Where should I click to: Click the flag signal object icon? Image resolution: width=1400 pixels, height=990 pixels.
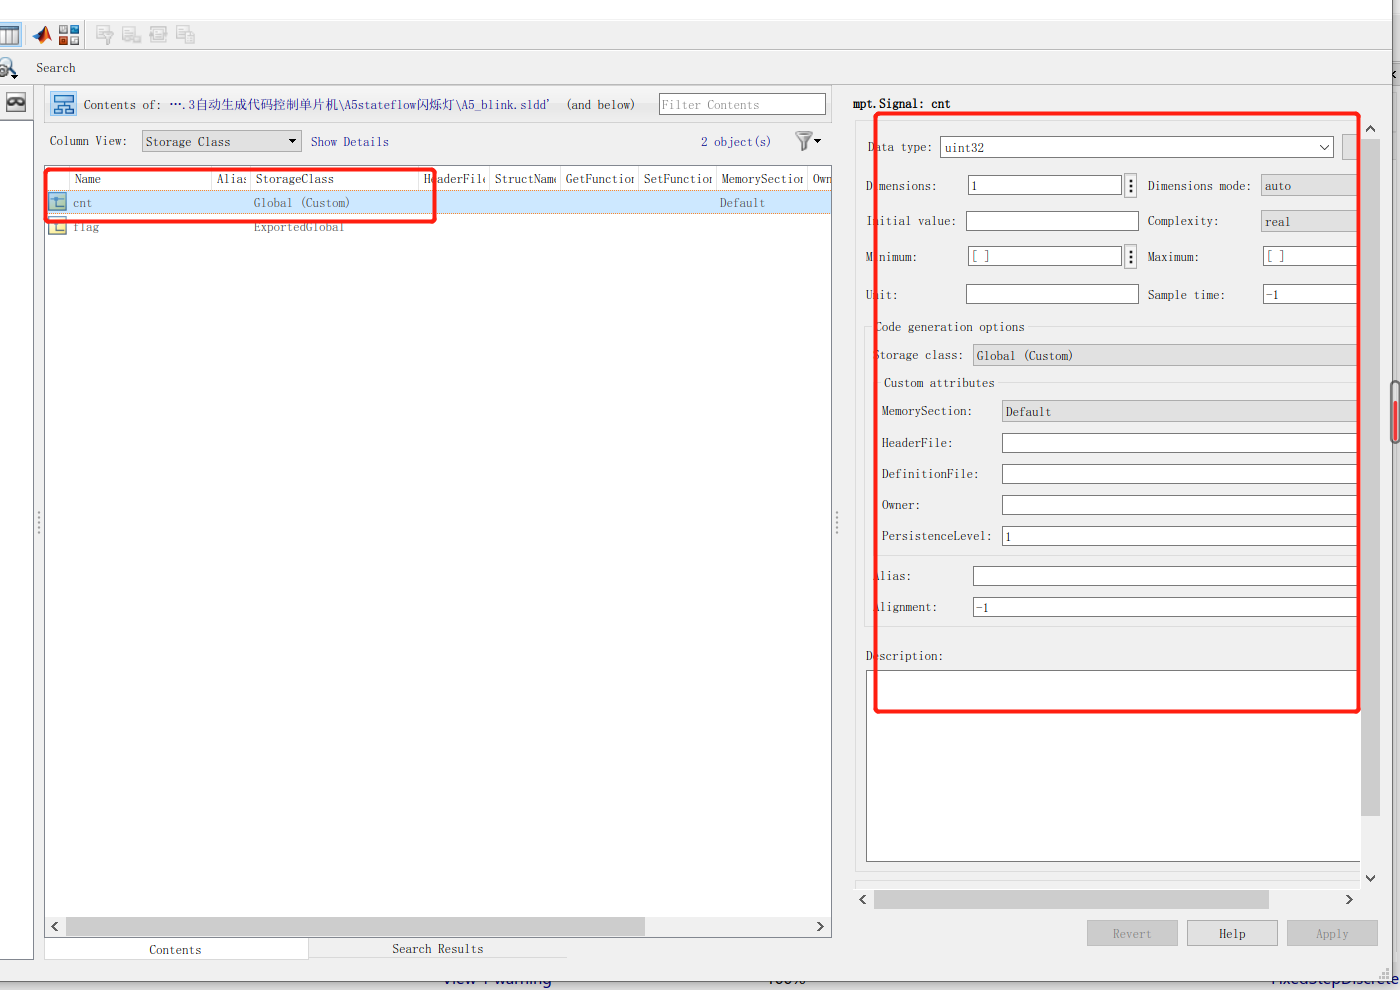58,226
